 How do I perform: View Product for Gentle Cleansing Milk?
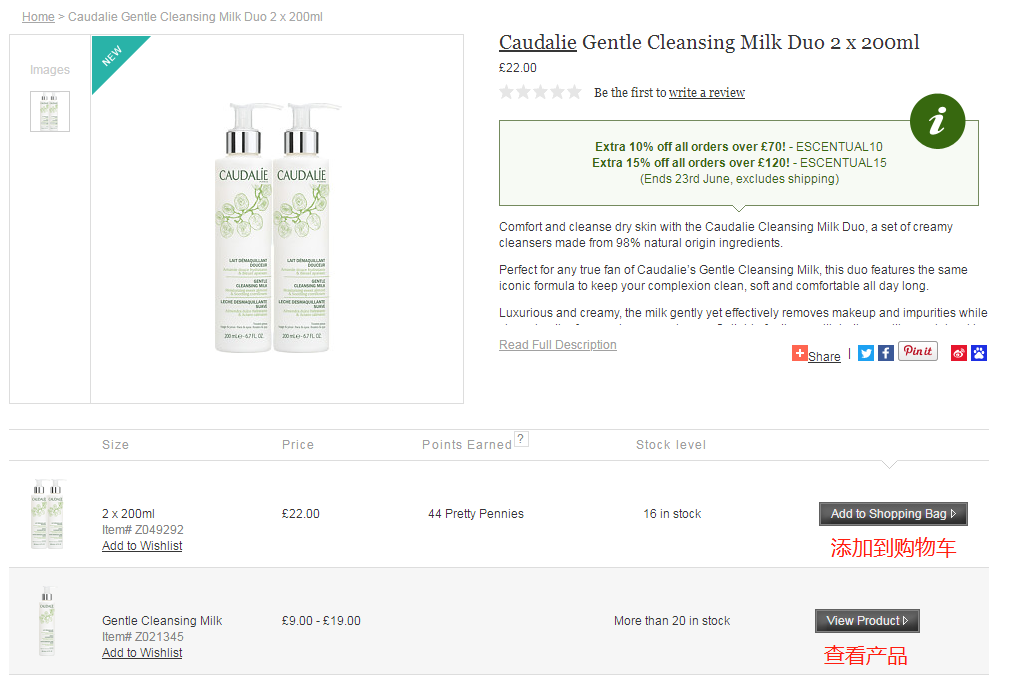(867, 621)
